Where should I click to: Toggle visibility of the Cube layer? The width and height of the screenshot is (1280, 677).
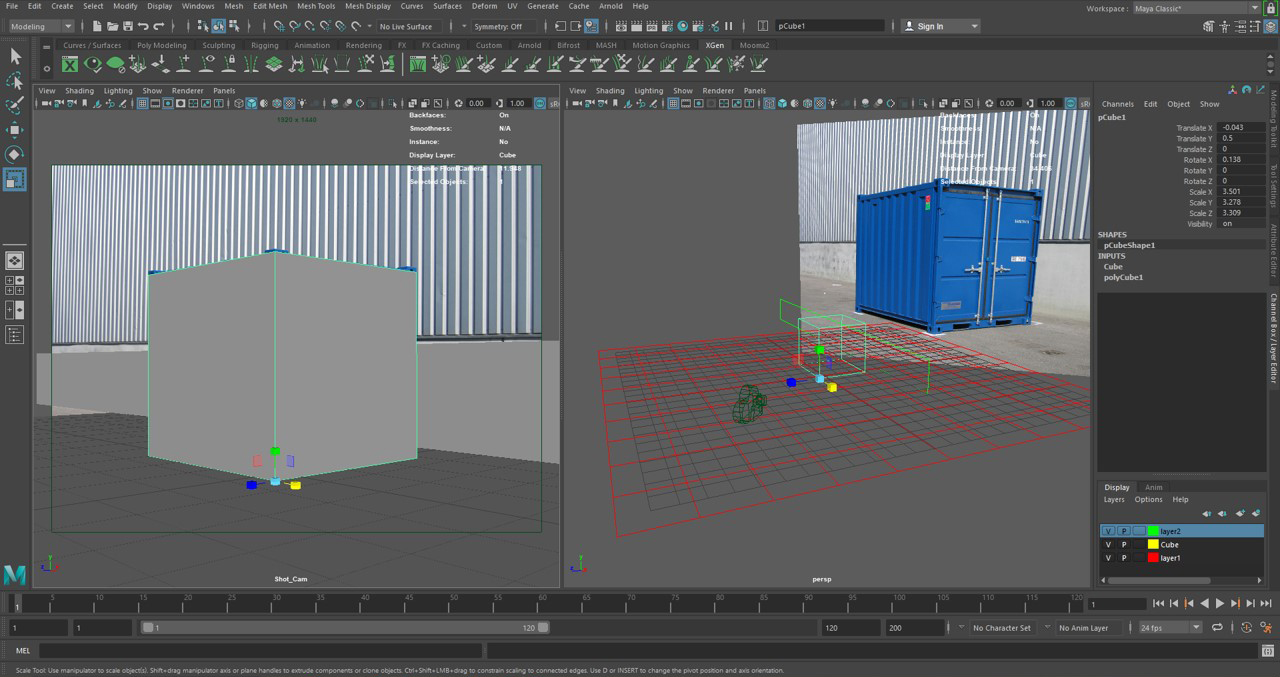(1108, 545)
